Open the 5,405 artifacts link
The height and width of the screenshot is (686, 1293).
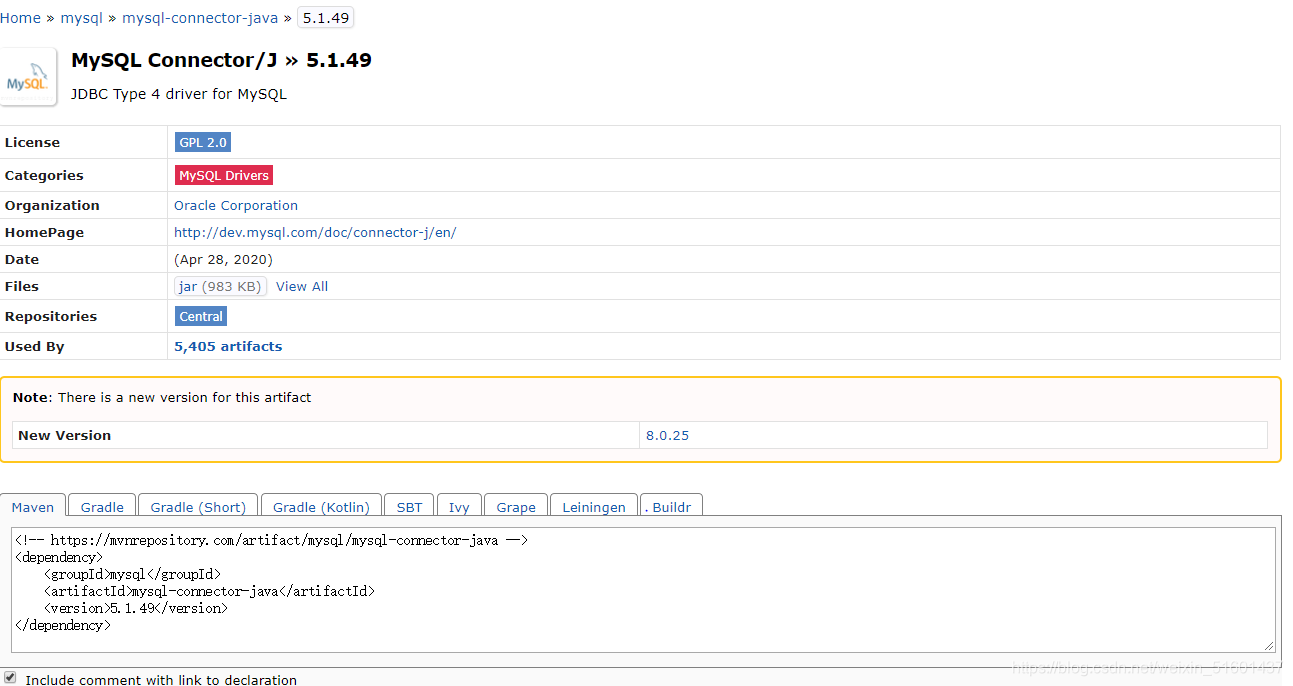(228, 346)
